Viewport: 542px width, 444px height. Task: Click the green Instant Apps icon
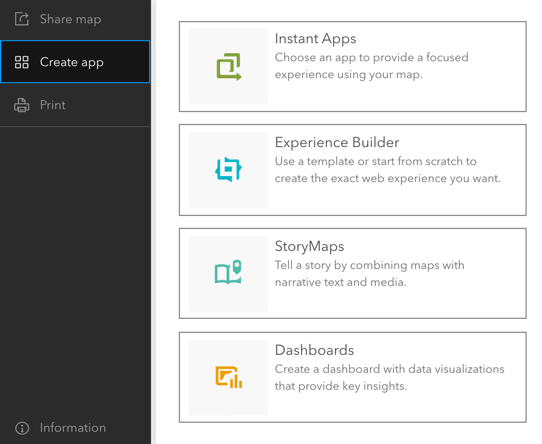coord(229,66)
